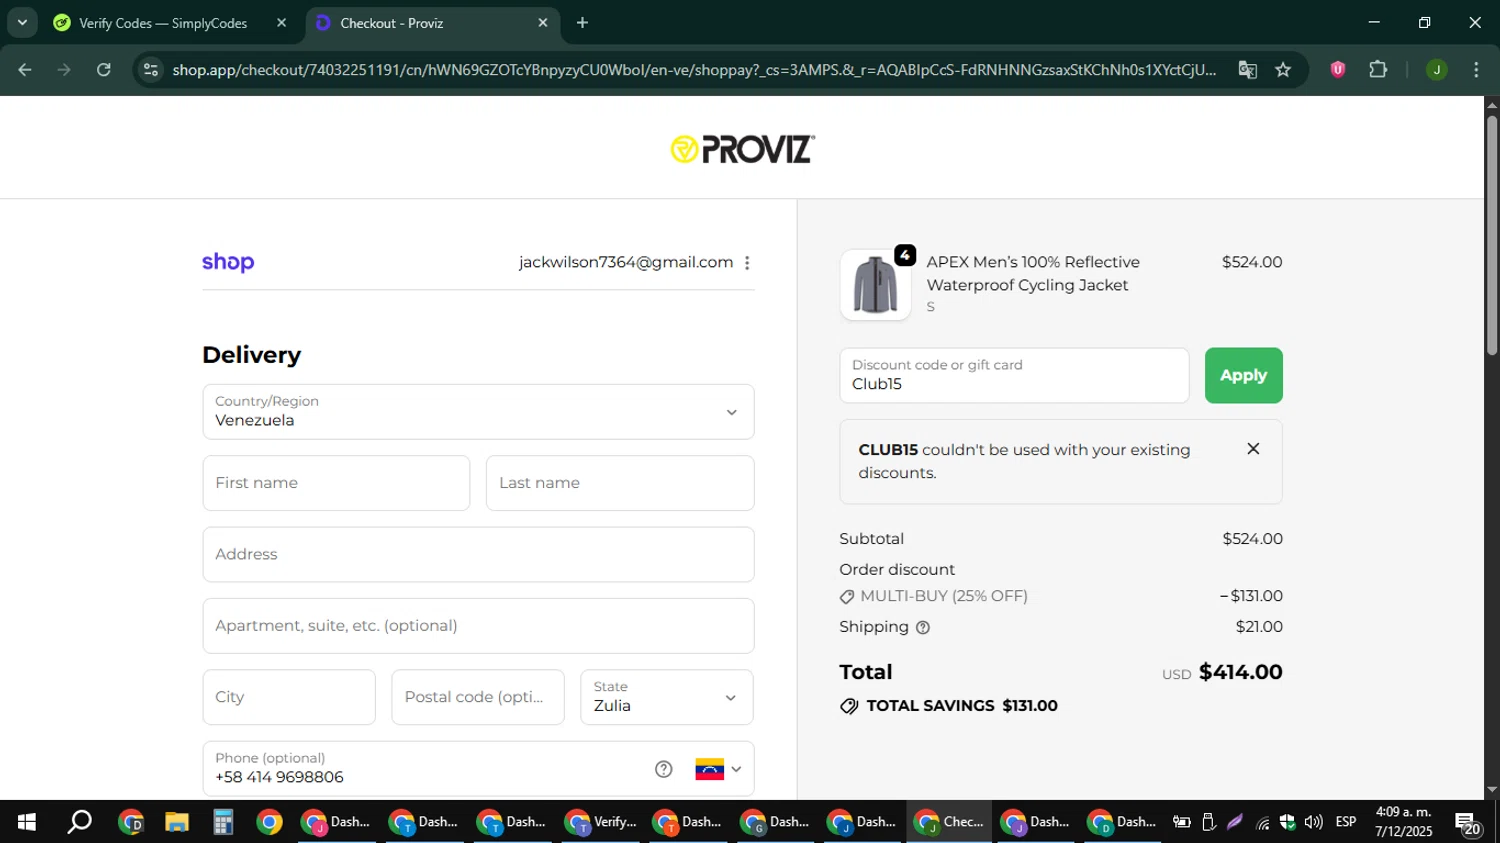
Task: Bookmark this page with the star
Action: (1284, 70)
